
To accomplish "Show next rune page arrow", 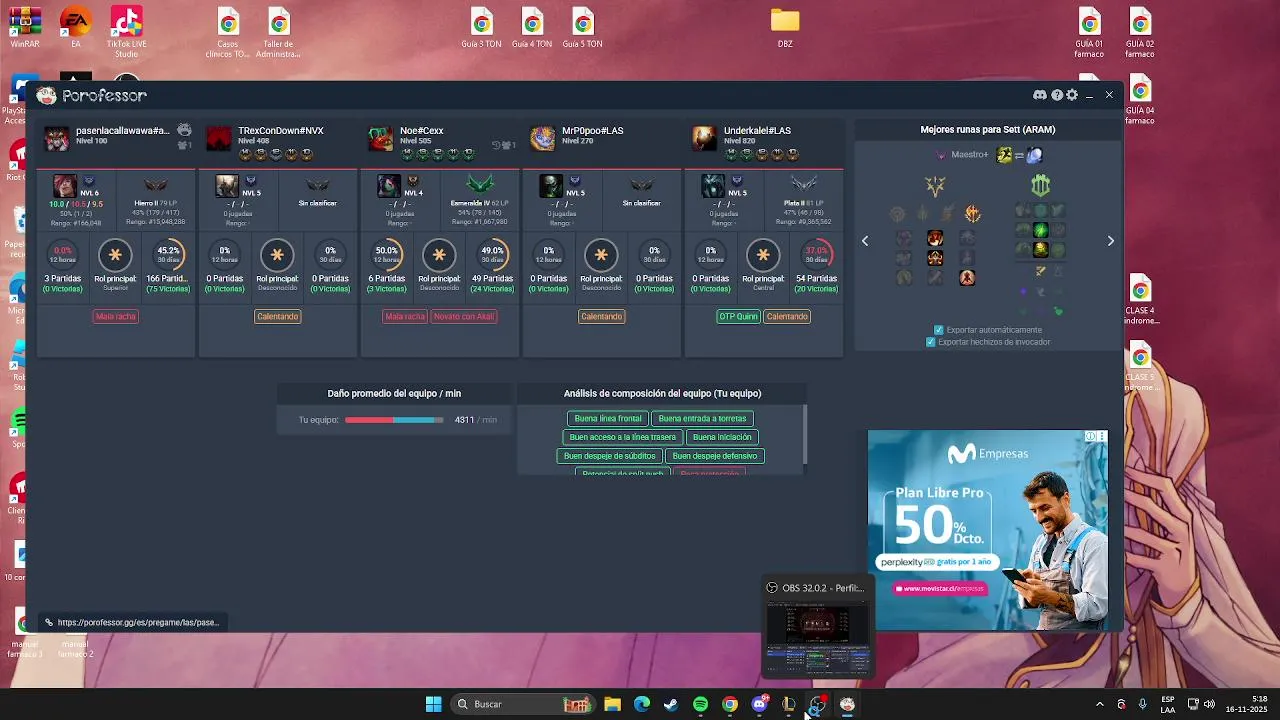I will pyautogui.click(x=1110, y=241).
